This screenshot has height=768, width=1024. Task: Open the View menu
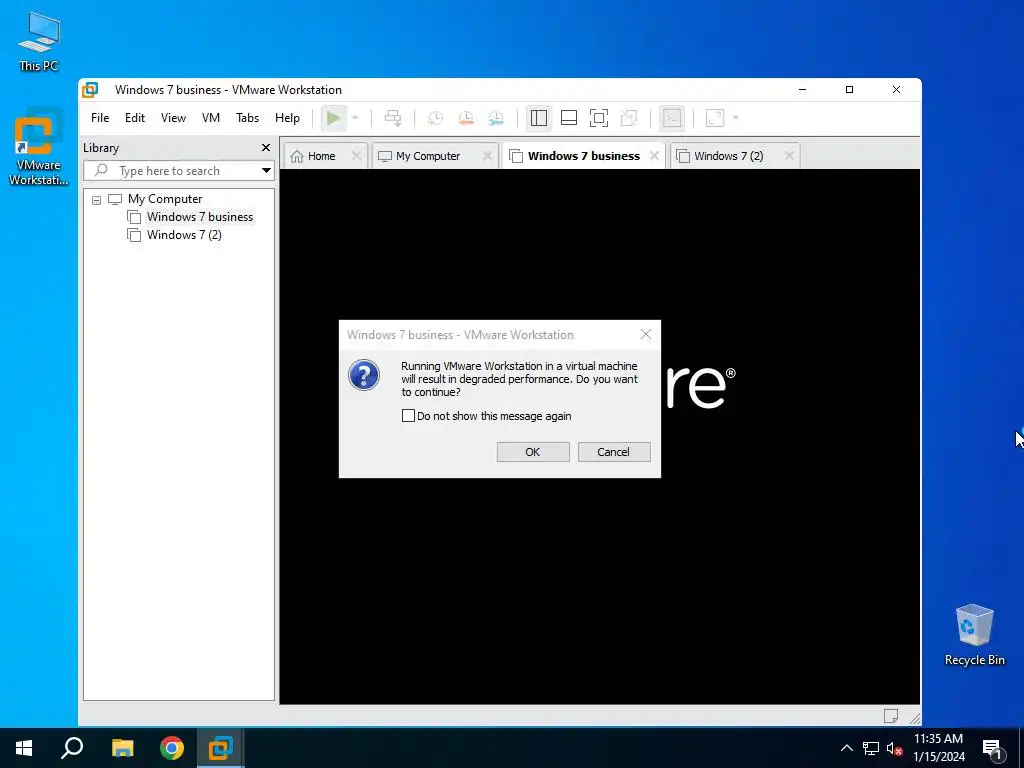[173, 118]
